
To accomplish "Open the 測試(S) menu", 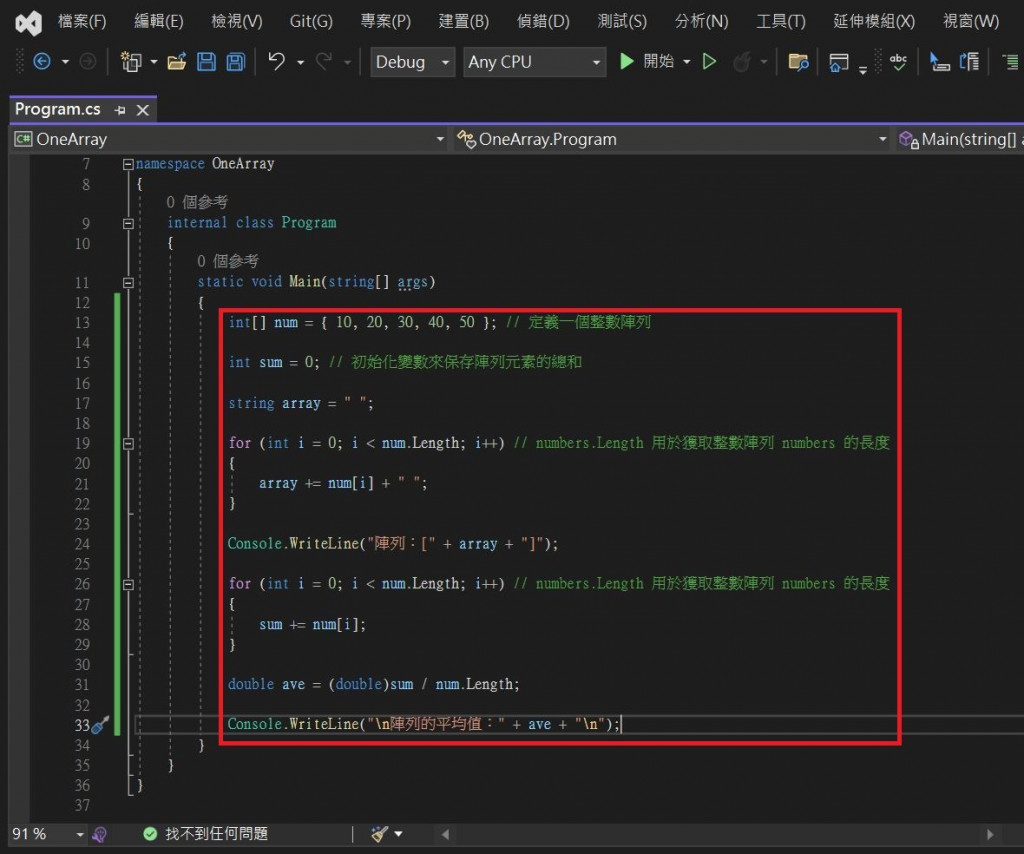I will coord(622,22).
